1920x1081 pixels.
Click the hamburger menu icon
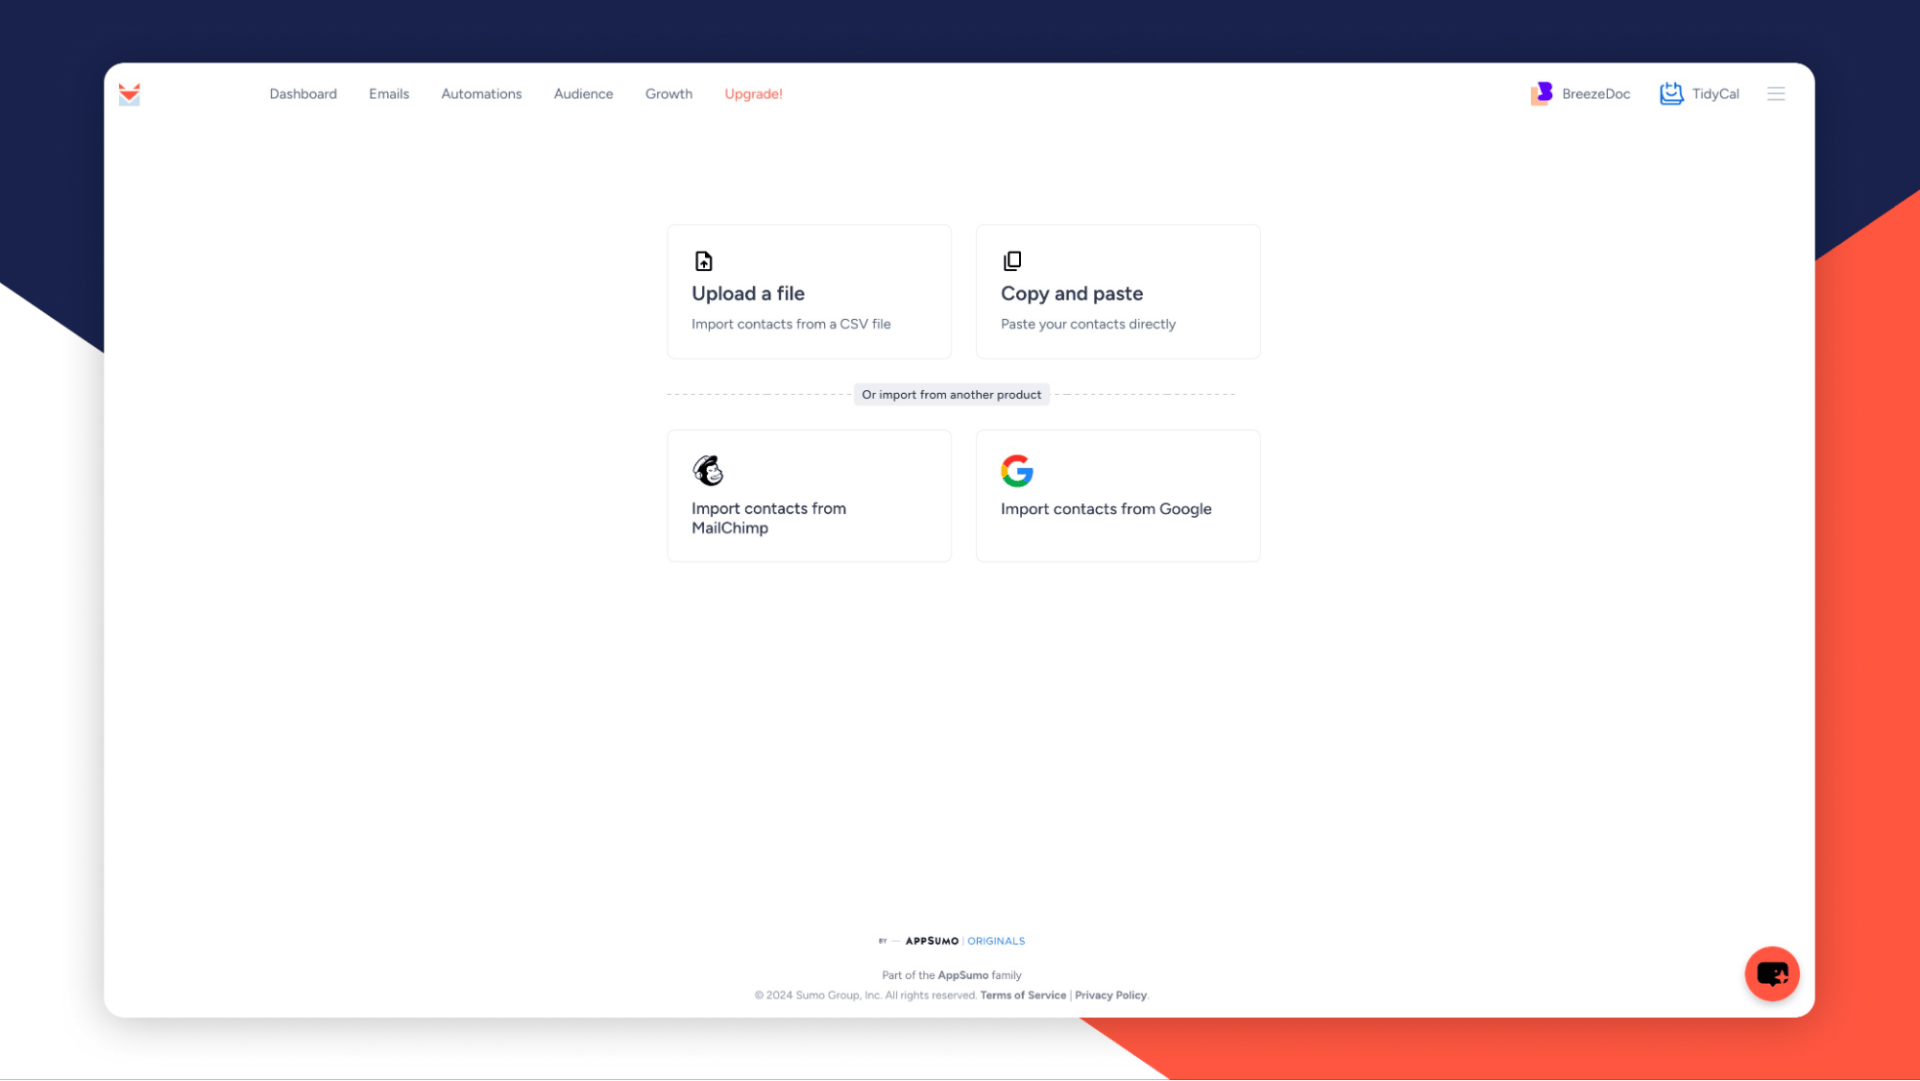[1776, 92]
